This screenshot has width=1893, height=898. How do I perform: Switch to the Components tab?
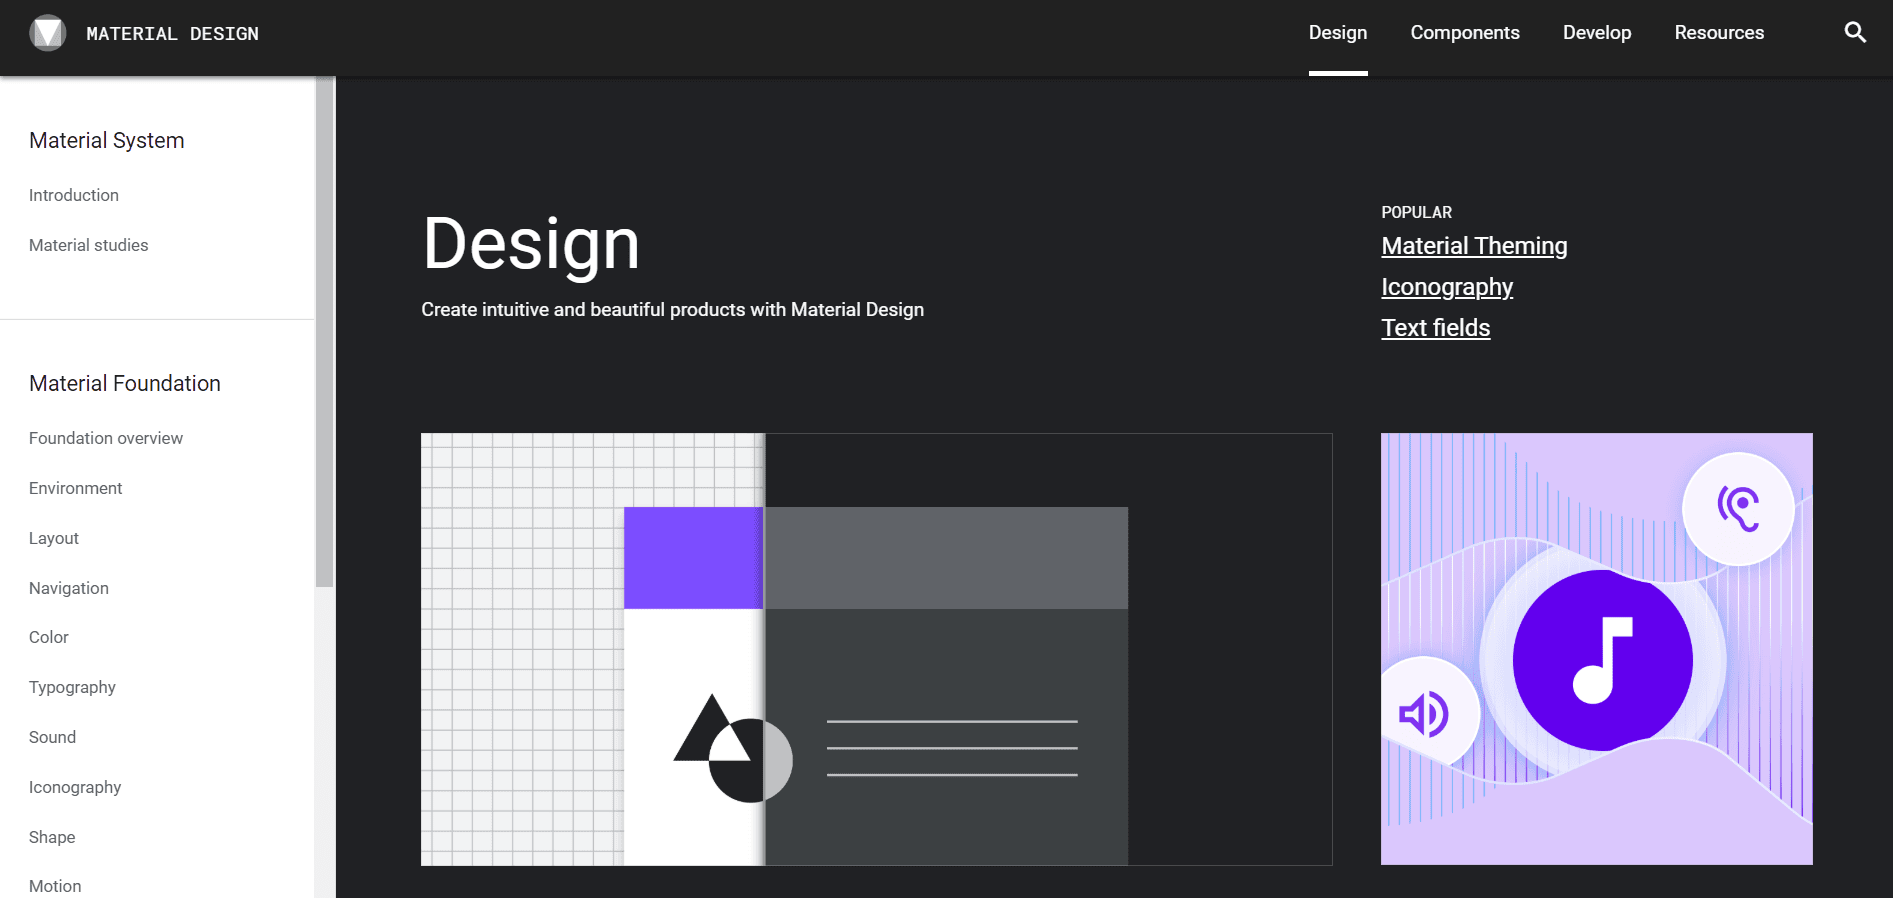[1465, 33]
